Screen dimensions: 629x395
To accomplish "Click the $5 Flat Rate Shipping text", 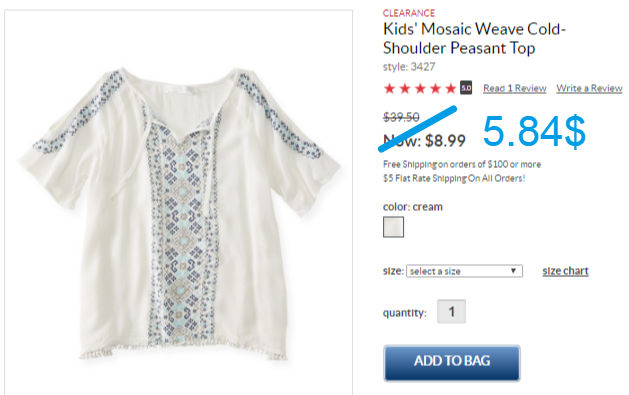I will (454, 178).
